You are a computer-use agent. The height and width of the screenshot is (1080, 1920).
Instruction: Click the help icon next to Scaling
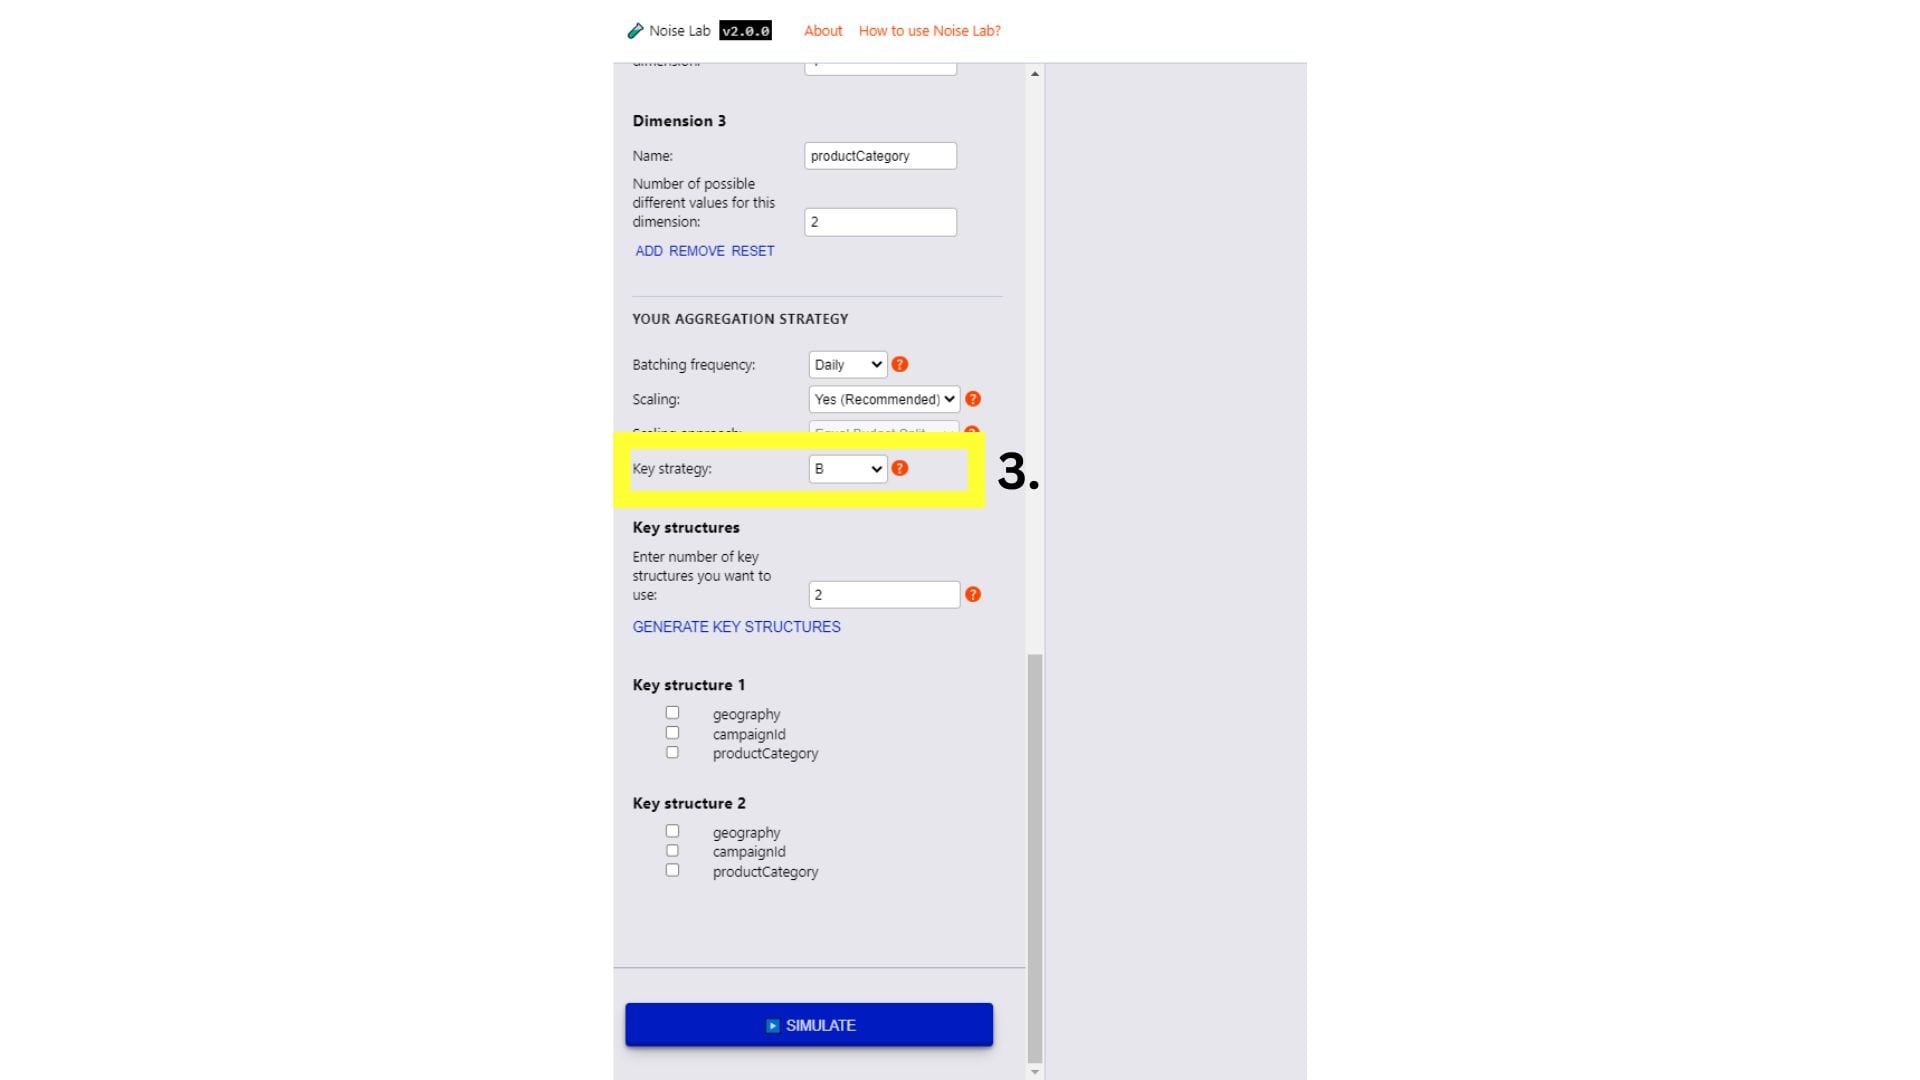click(x=972, y=400)
